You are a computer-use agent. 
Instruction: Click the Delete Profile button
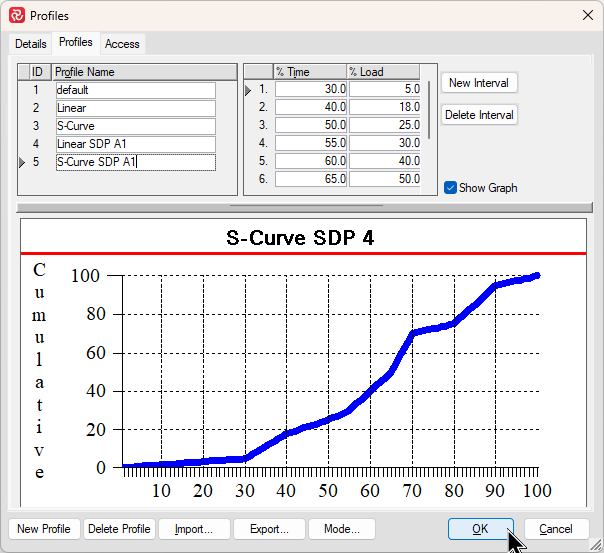tap(119, 529)
